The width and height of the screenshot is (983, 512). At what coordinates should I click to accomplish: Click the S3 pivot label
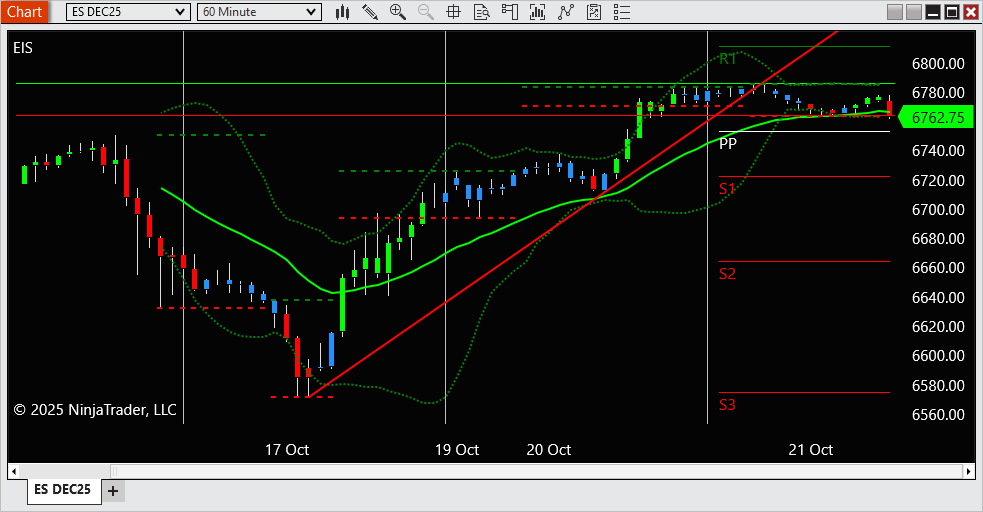click(x=727, y=405)
